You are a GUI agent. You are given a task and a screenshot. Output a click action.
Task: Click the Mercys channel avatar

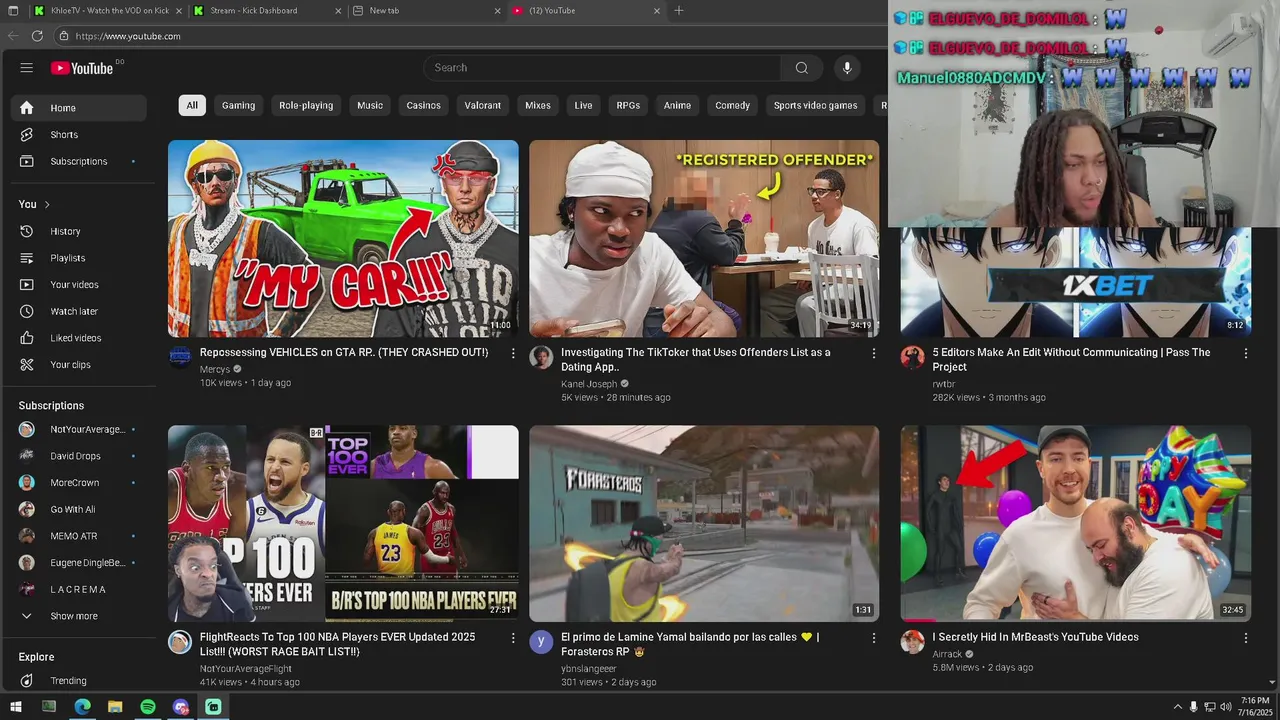(180, 358)
